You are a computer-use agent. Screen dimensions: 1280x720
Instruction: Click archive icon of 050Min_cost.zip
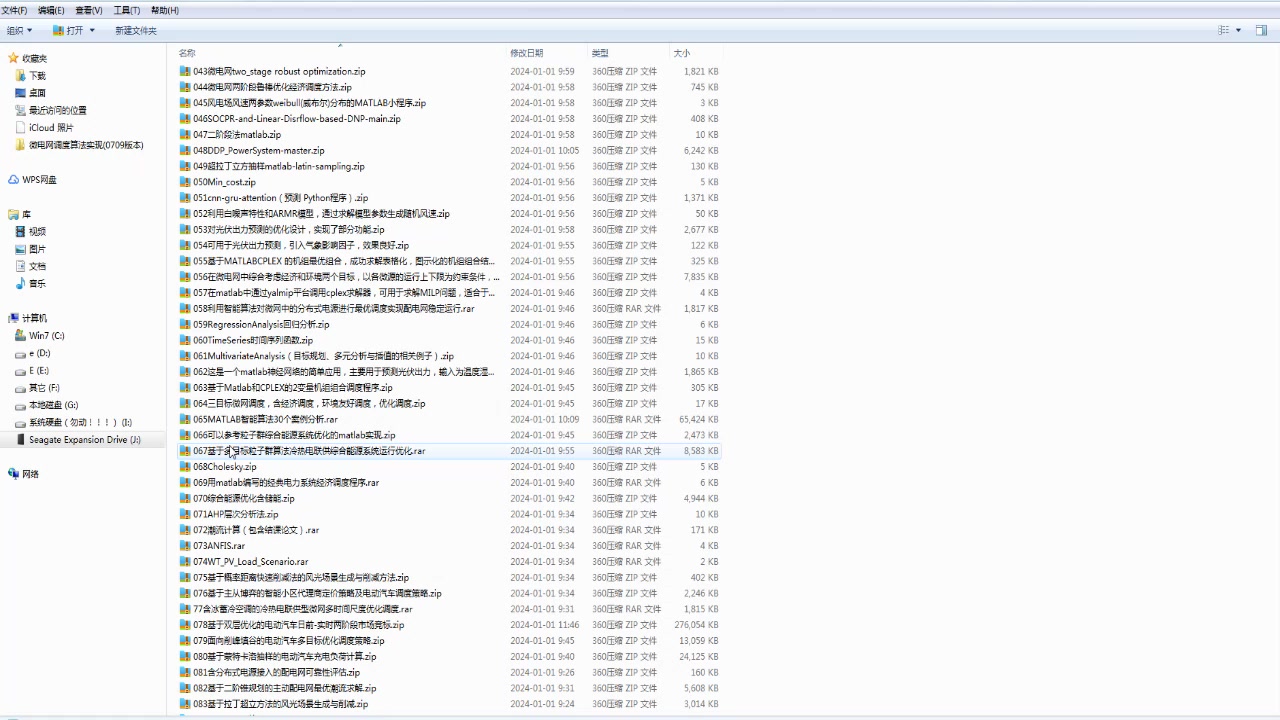(x=185, y=182)
